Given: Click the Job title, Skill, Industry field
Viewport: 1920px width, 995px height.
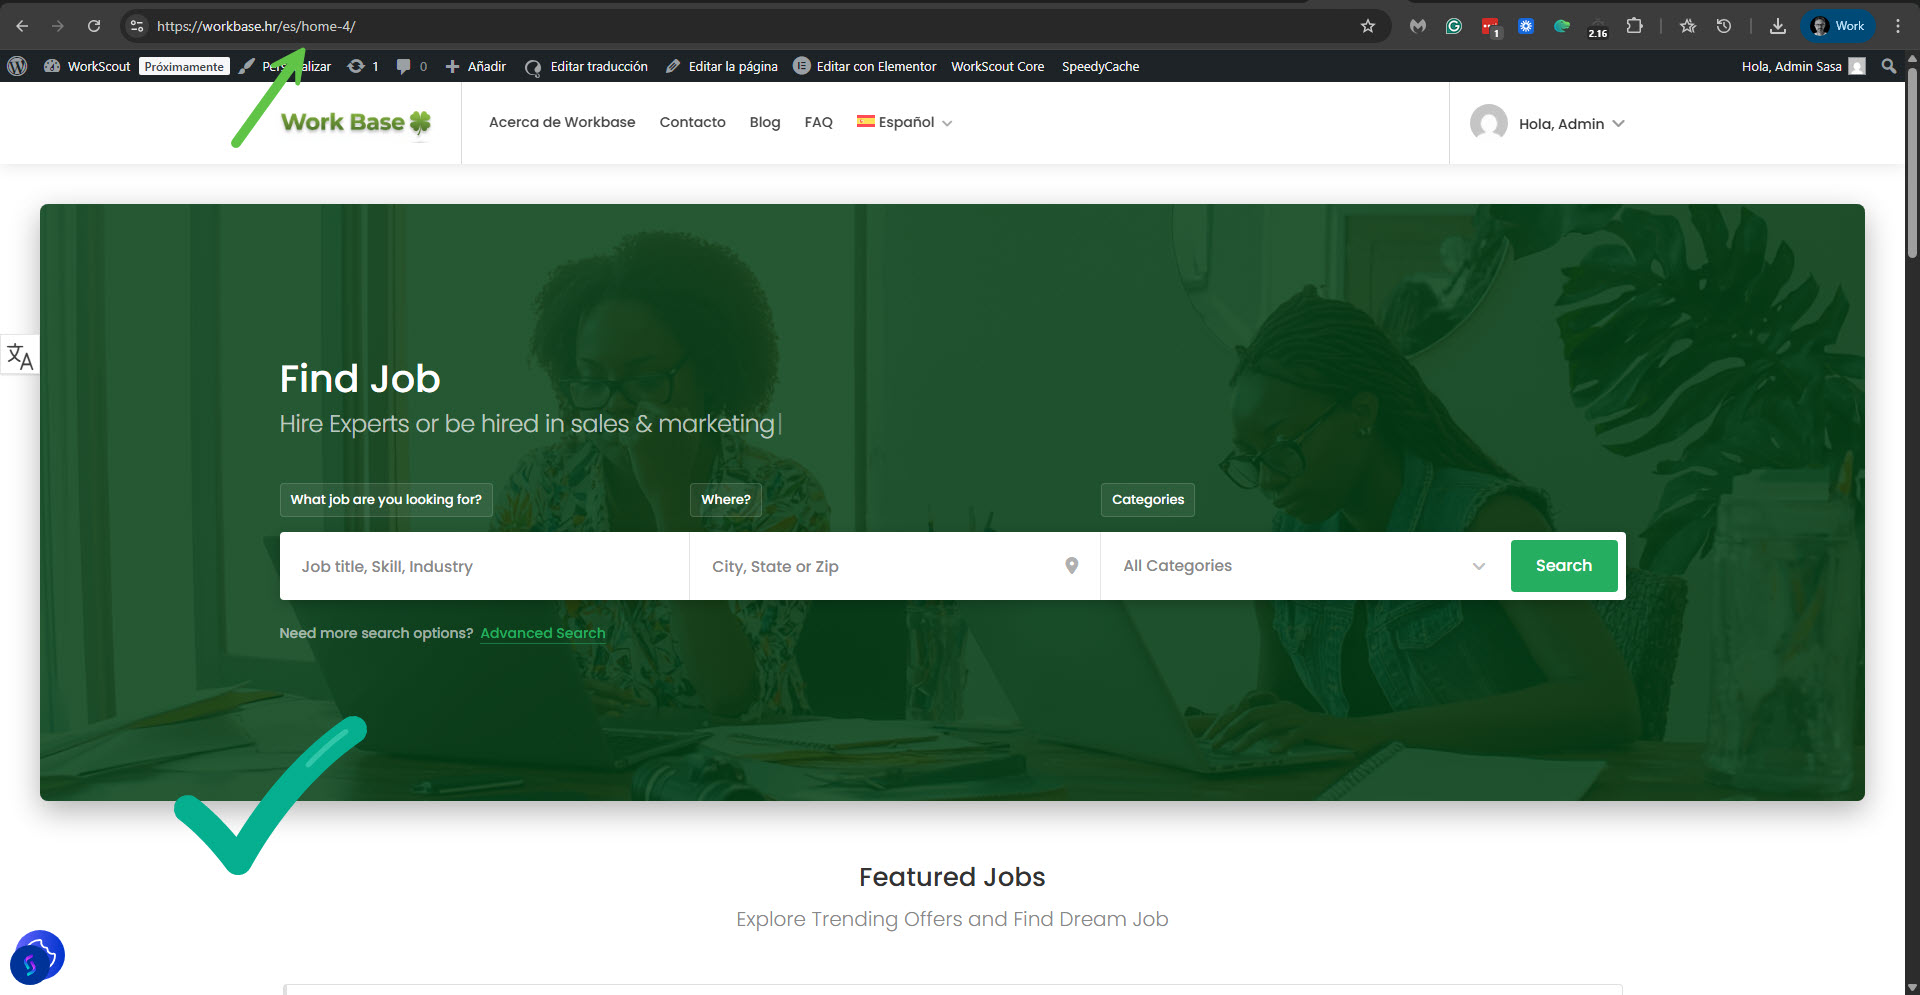Looking at the screenshot, I should pos(484,566).
